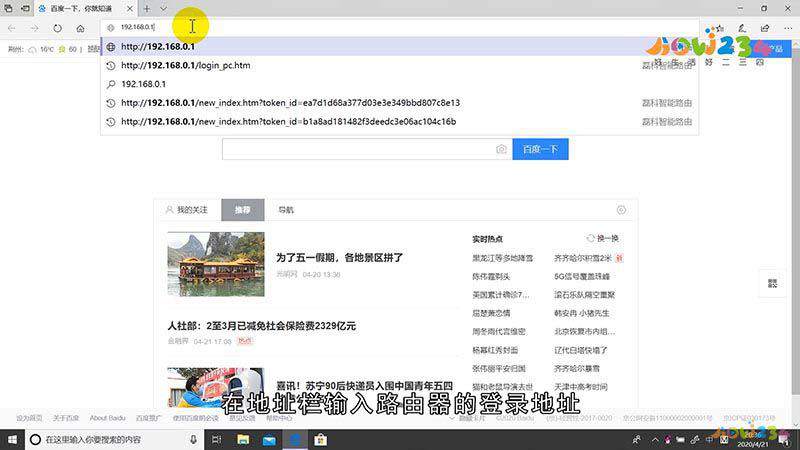800x450 pixels.
Task: Open history entry with token ea7d1d68a
Action: 399,103
